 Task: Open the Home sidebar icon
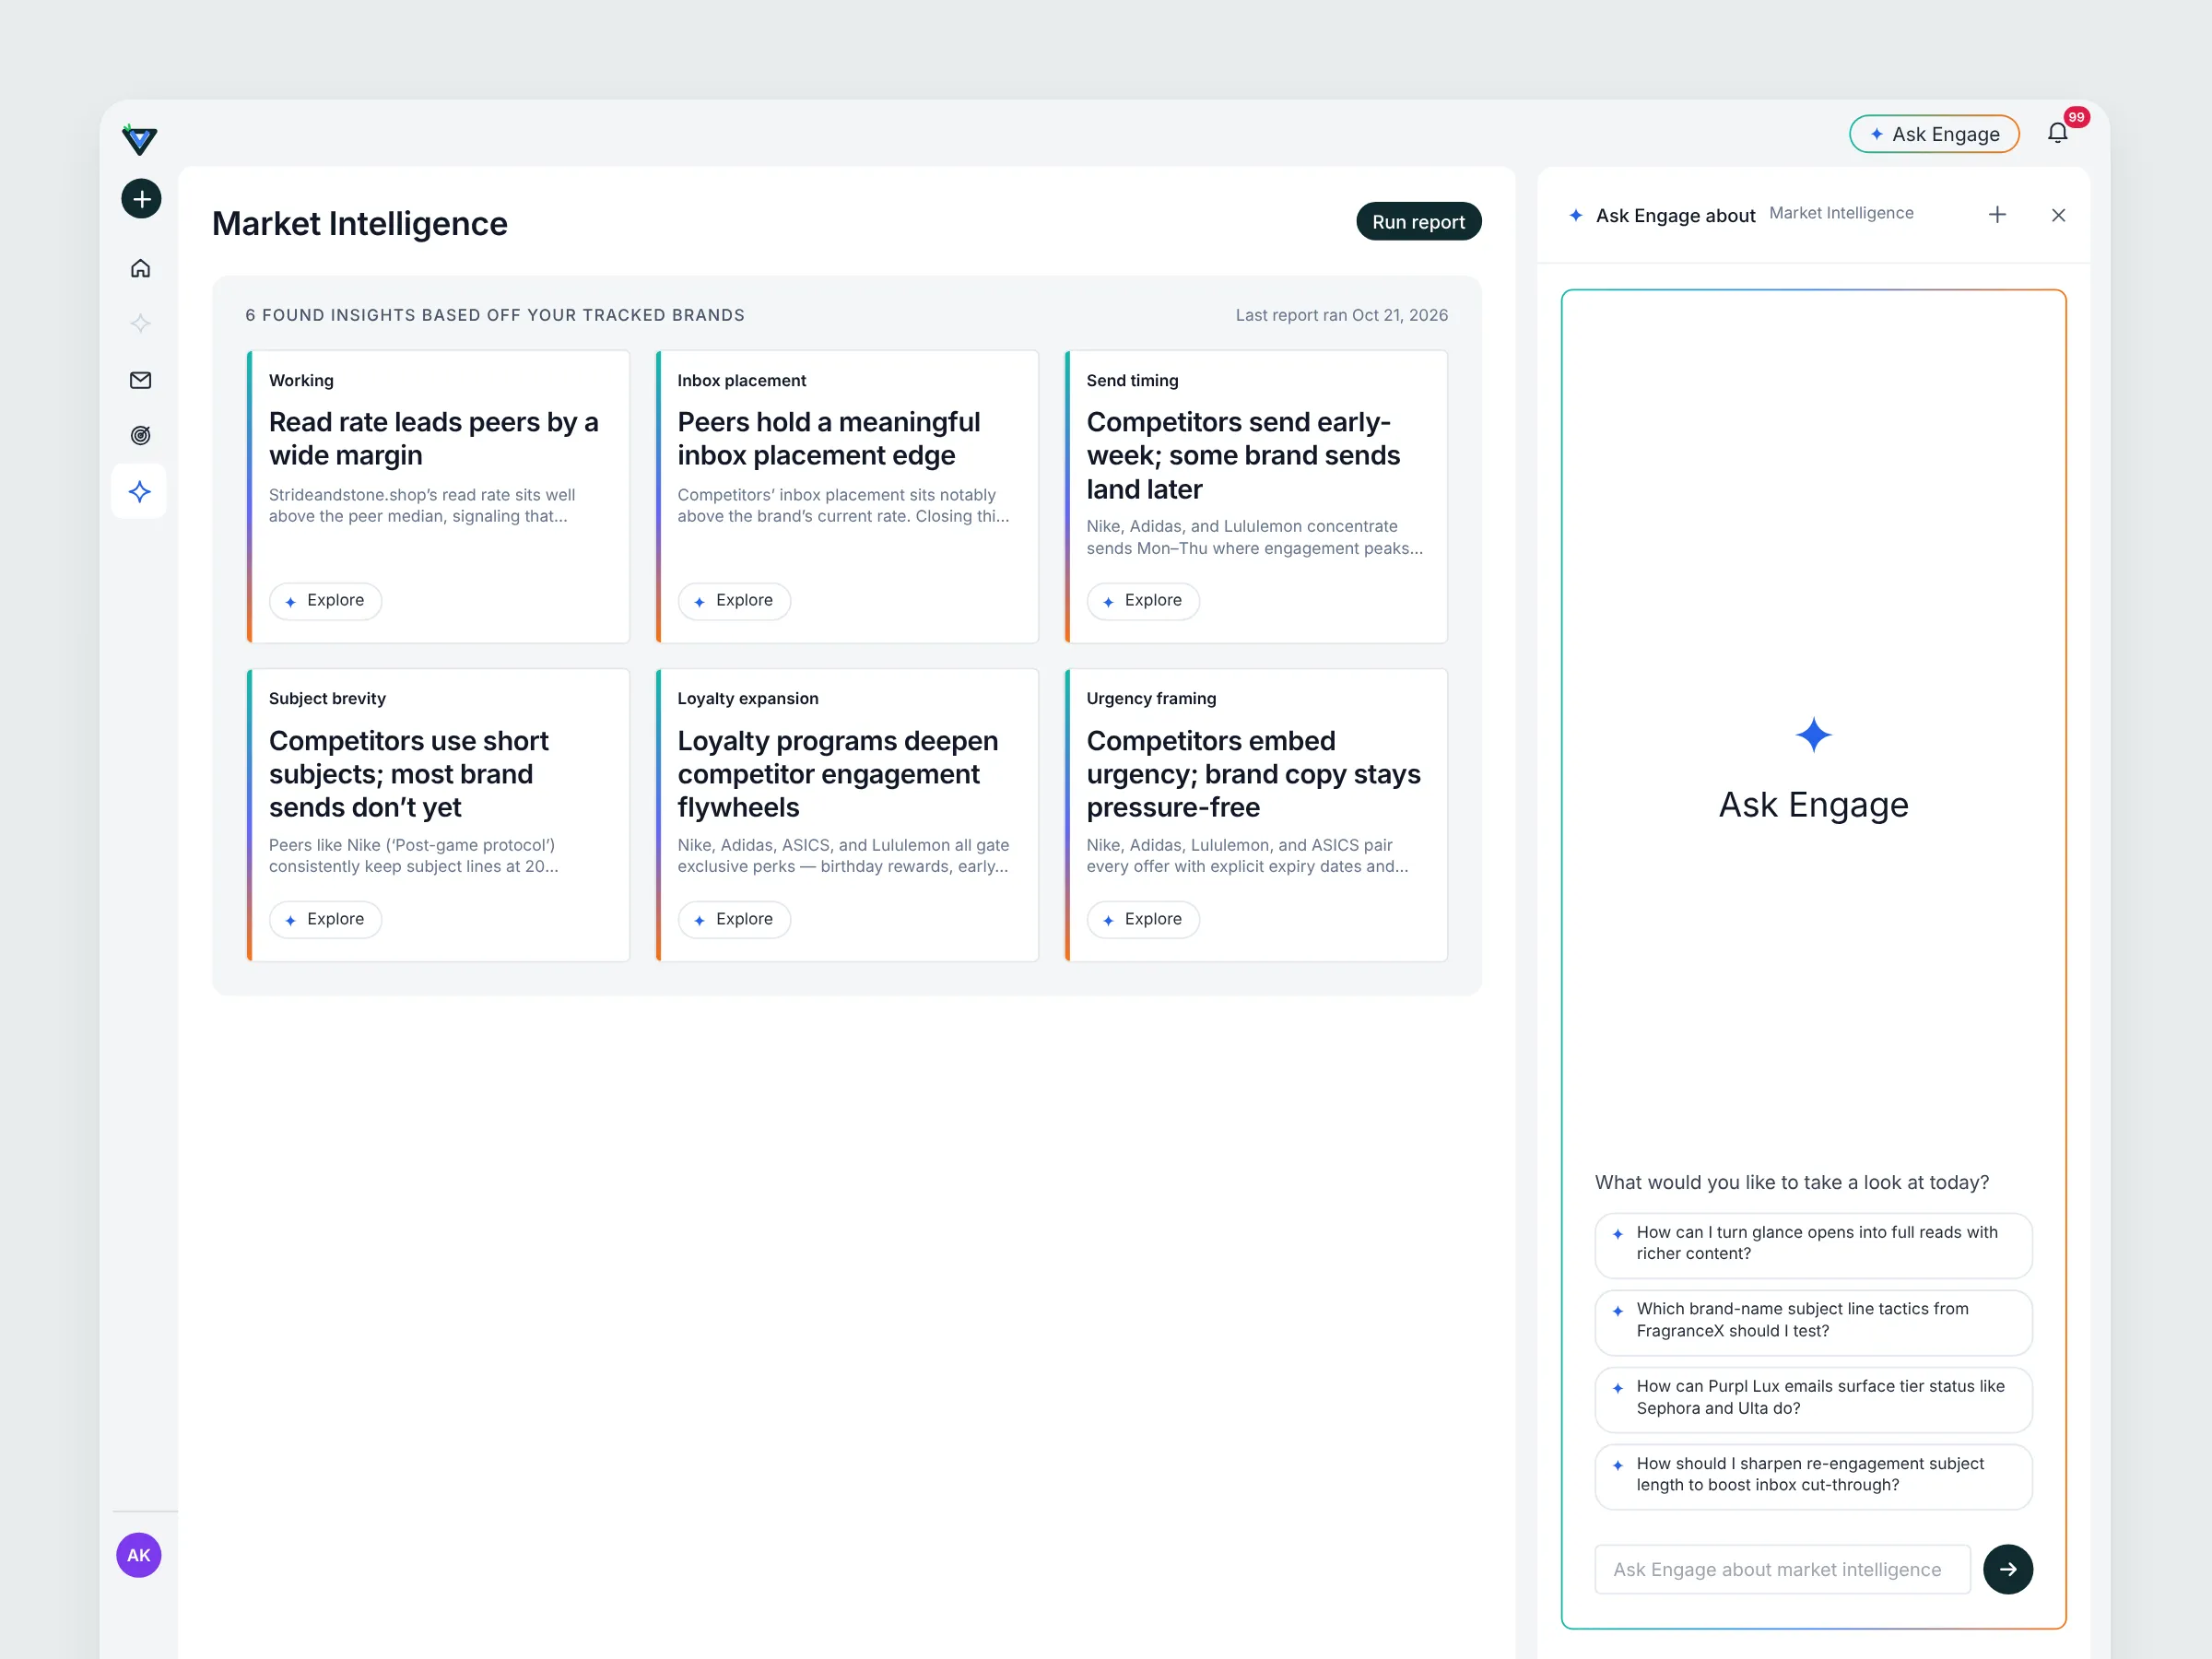141,268
